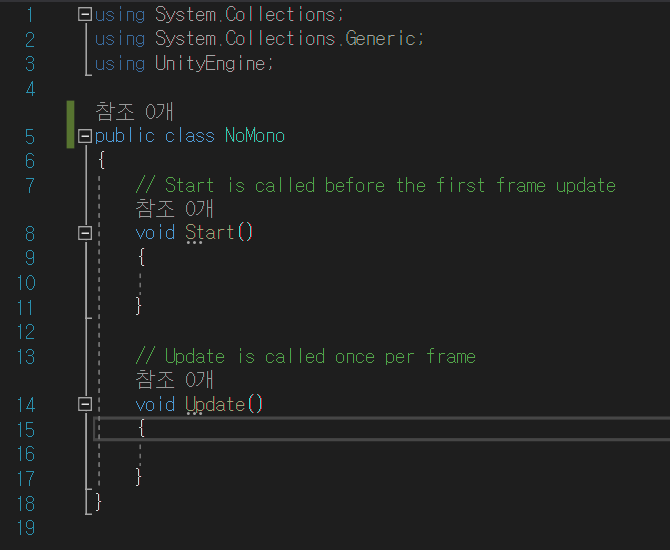Click line number 14 in the margin
The width and height of the screenshot is (670, 550).
26,405
